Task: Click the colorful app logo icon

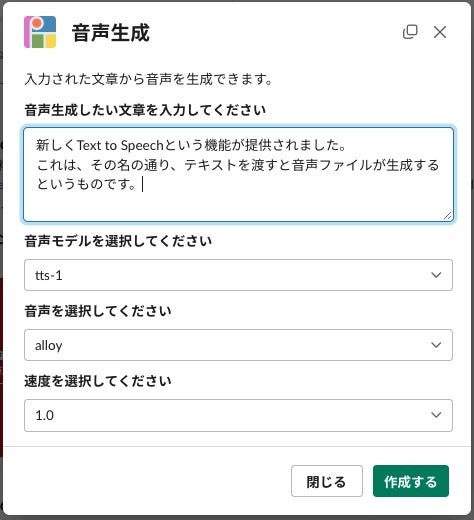Action: 40,32
